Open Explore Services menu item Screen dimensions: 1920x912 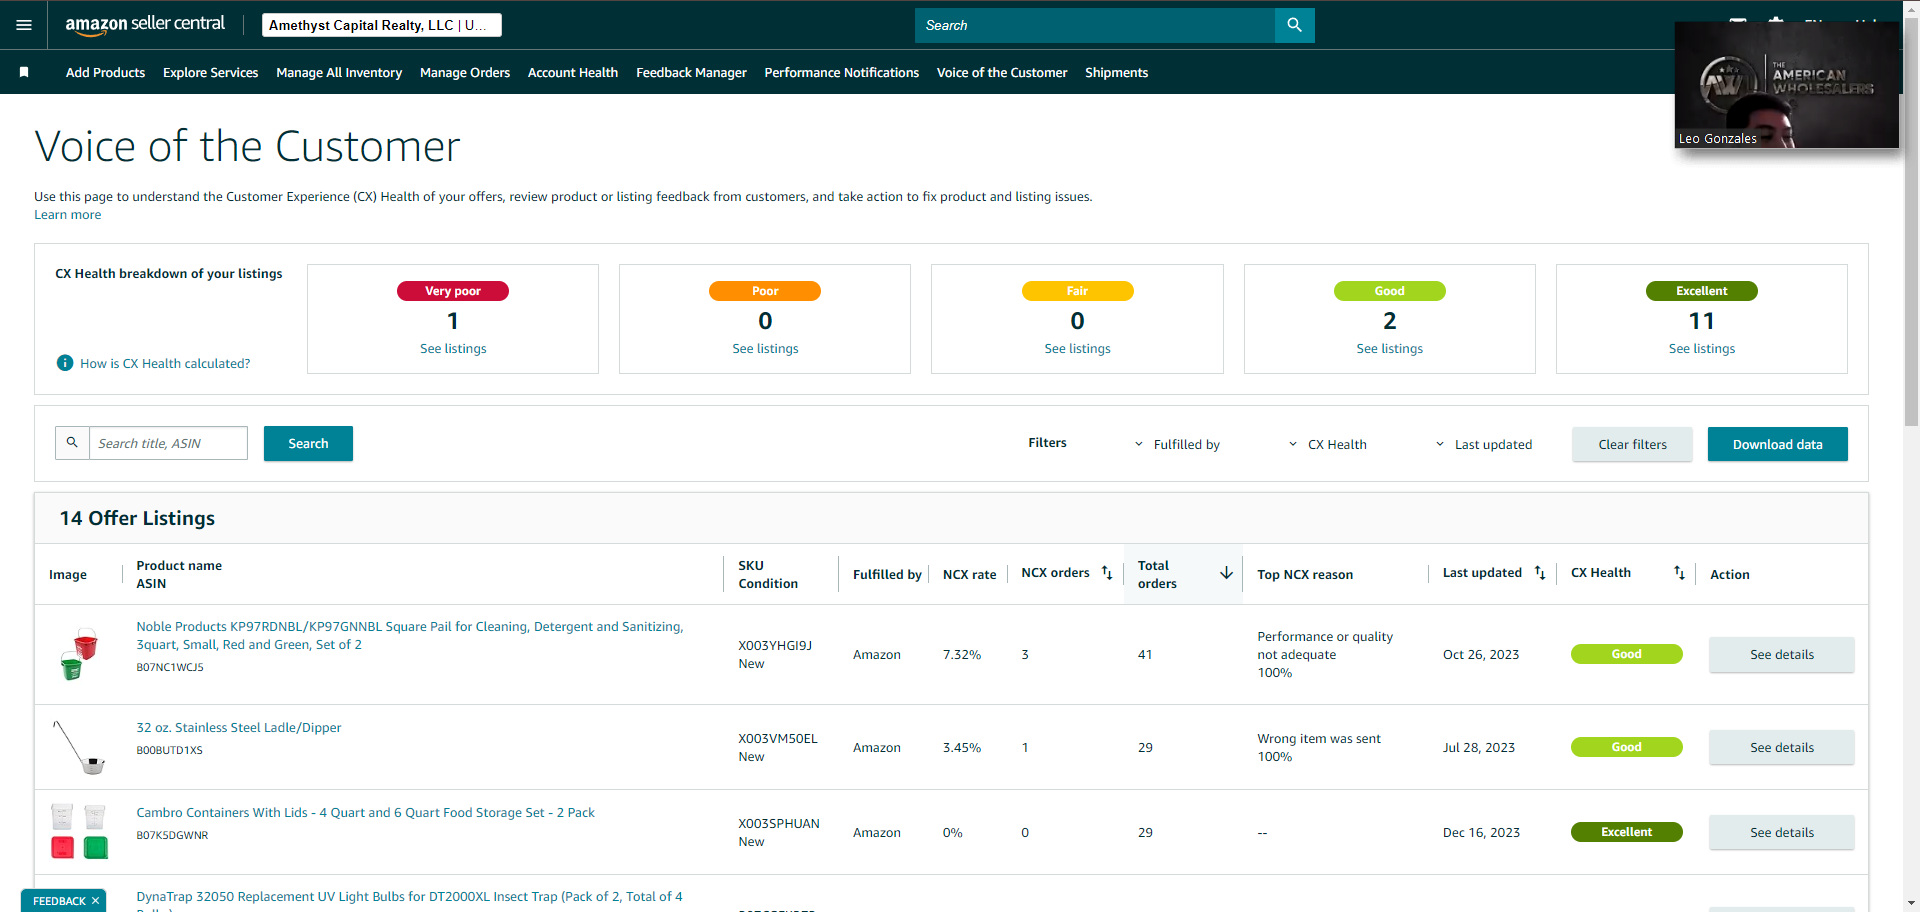(x=210, y=72)
